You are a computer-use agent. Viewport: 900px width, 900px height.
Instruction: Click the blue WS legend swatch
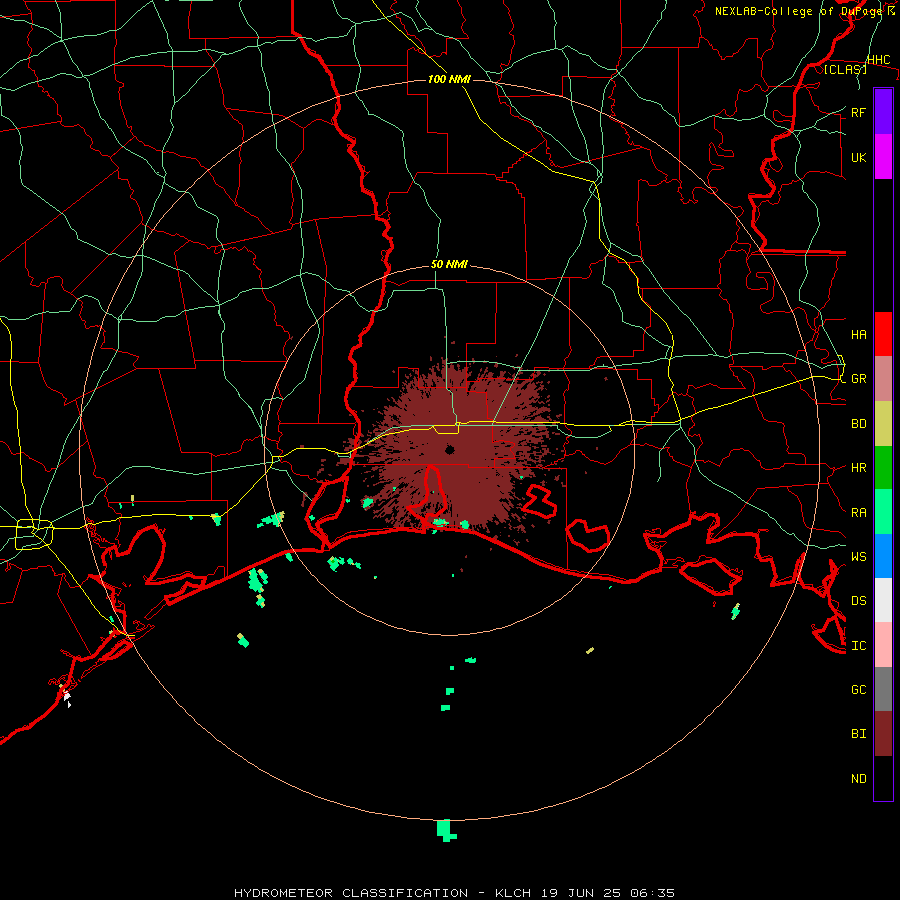coord(883,556)
